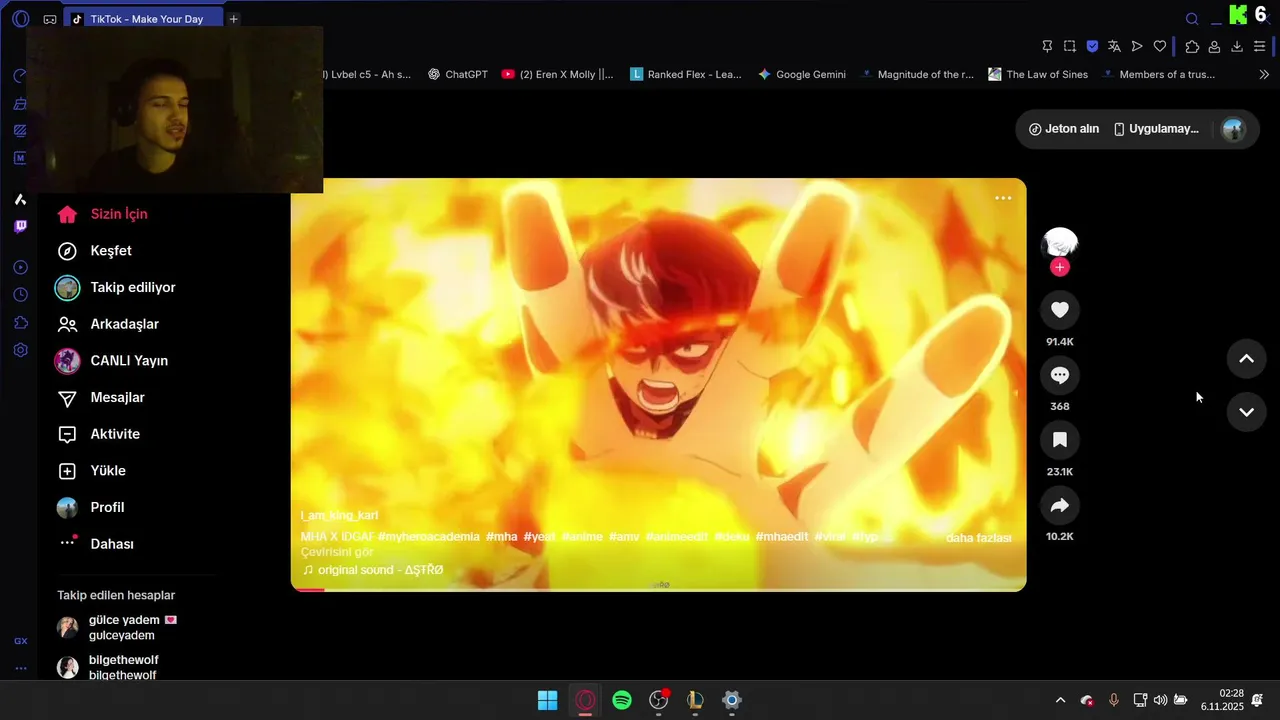Click the #myheroacademia hashtag
This screenshot has width=1280, height=720.
[x=429, y=537]
